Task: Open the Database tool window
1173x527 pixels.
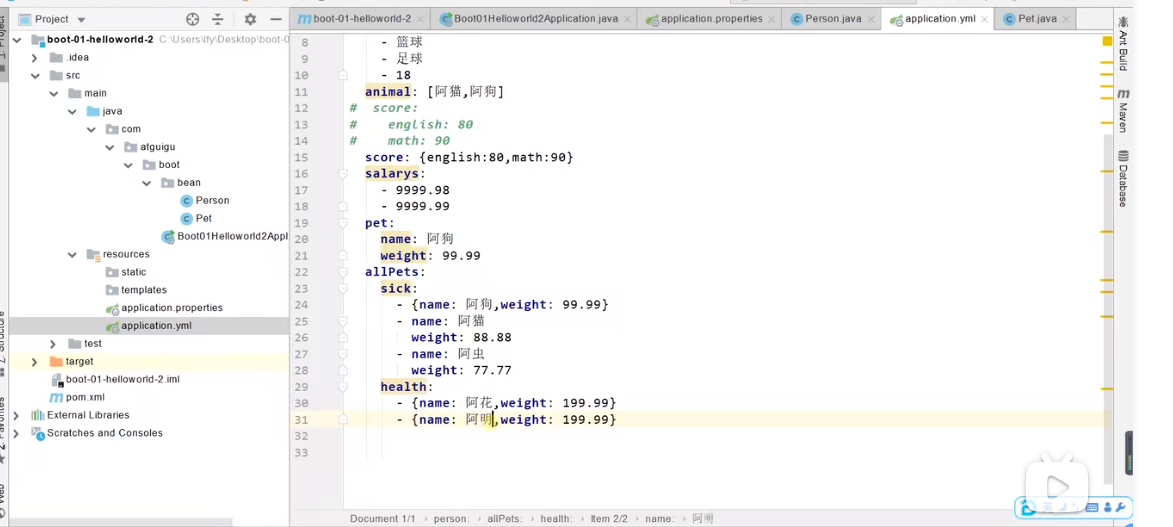Action: coord(1123,178)
